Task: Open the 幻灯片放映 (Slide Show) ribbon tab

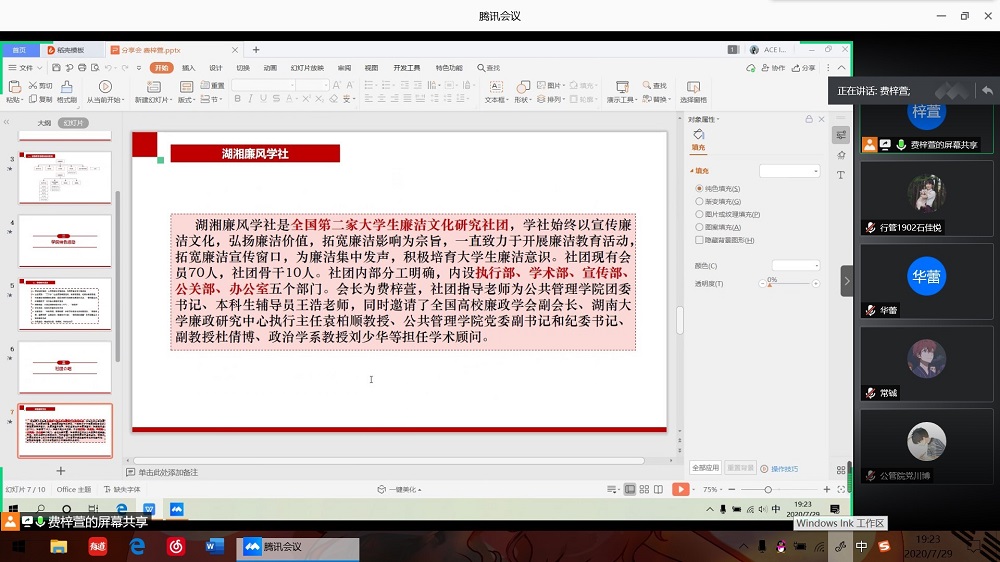Action: (307, 68)
